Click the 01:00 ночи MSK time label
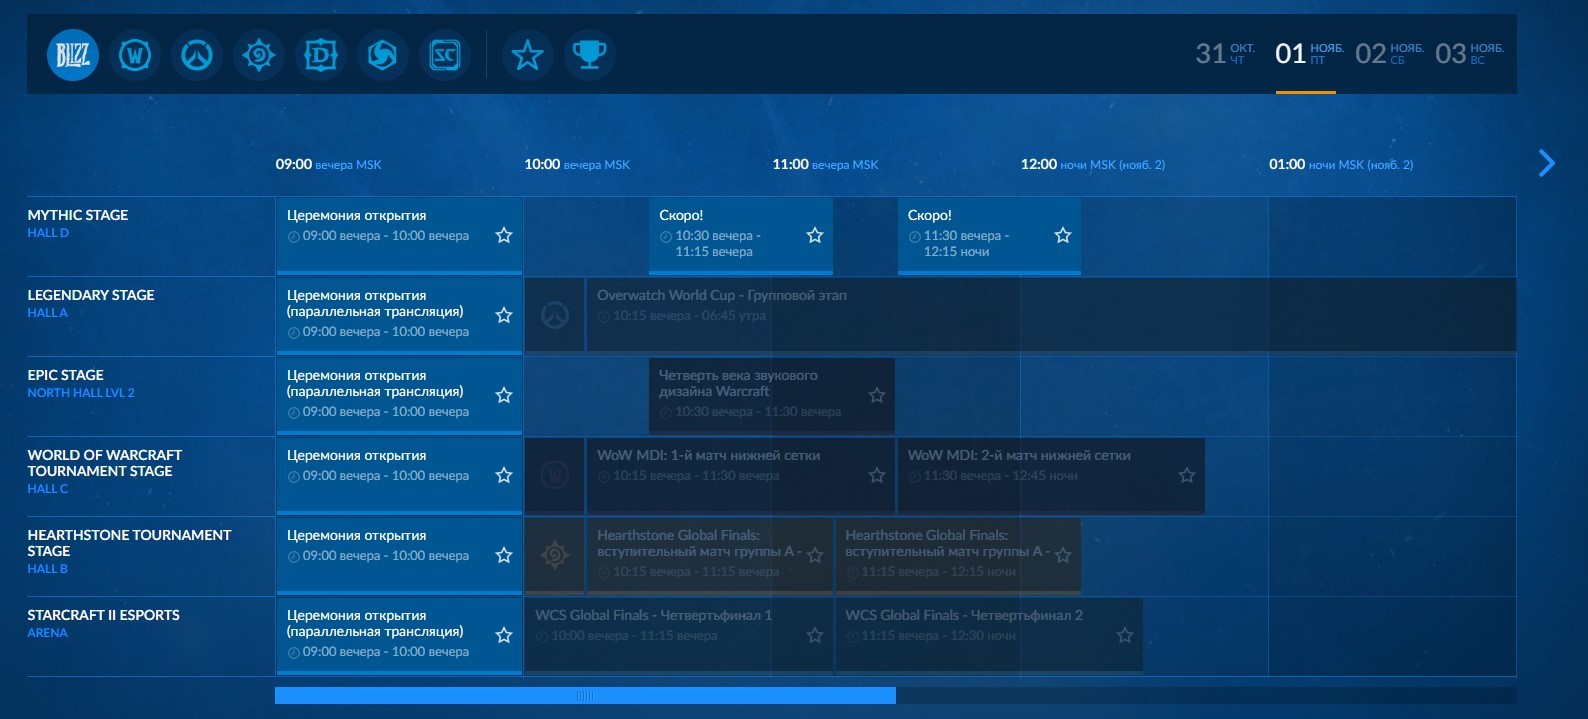 tap(1341, 164)
